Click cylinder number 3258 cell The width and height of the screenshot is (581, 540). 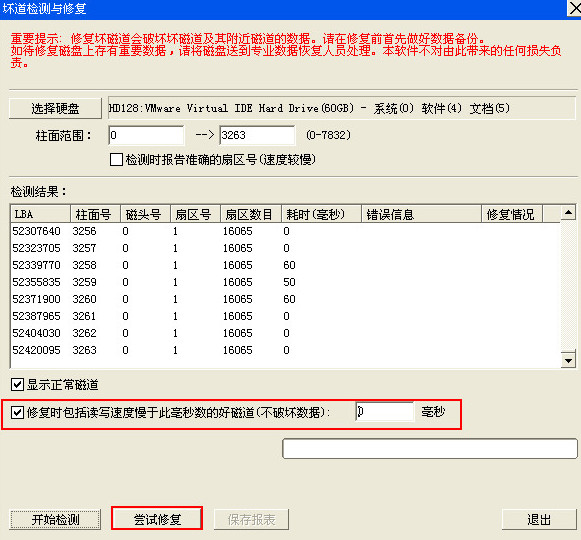[84, 265]
